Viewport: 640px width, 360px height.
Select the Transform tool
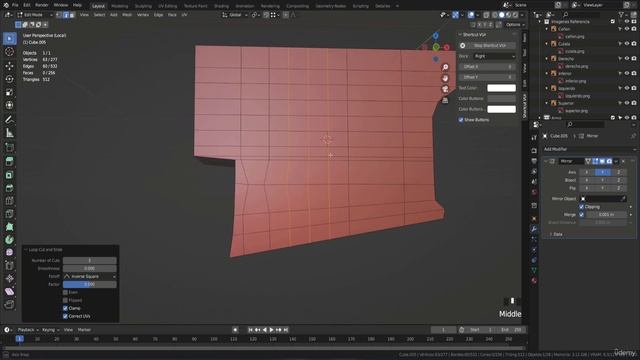(x=9, y=105)
